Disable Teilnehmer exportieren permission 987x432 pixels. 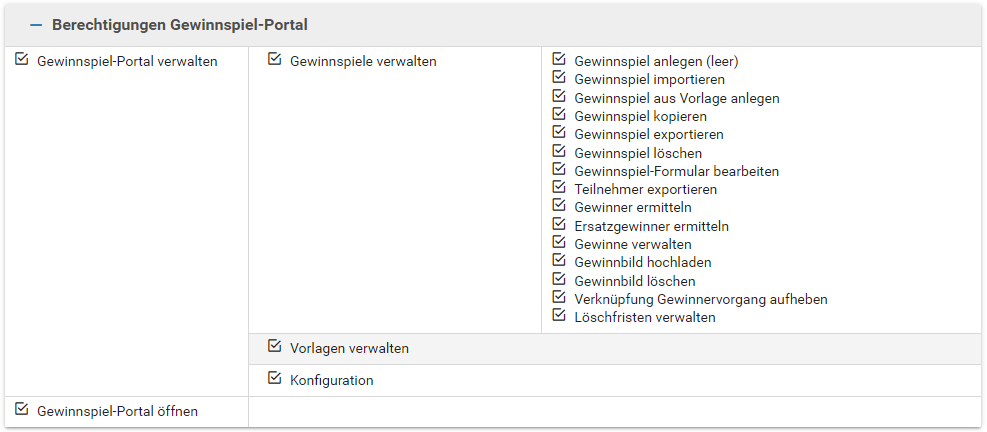click(x=559, y=188)
